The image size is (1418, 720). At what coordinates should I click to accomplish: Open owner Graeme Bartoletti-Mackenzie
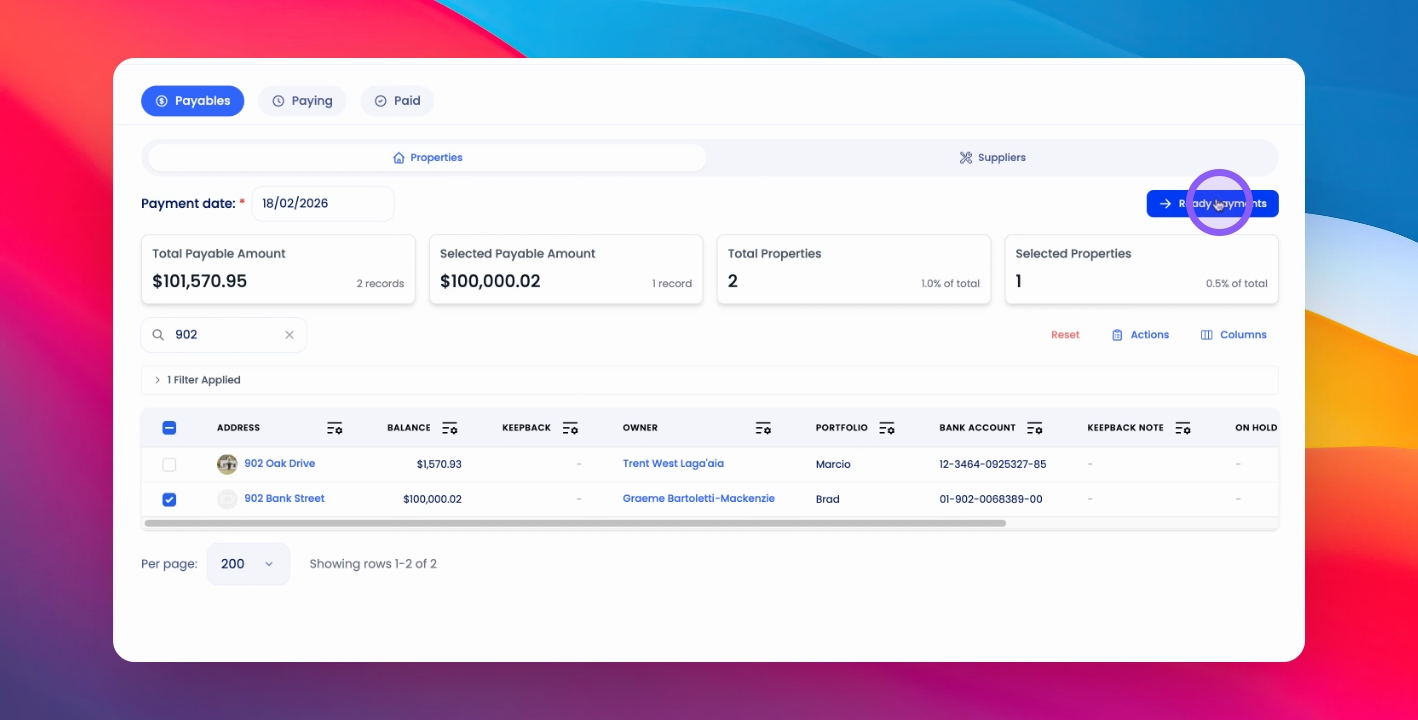pyautogui.click(x=699, y=499)
